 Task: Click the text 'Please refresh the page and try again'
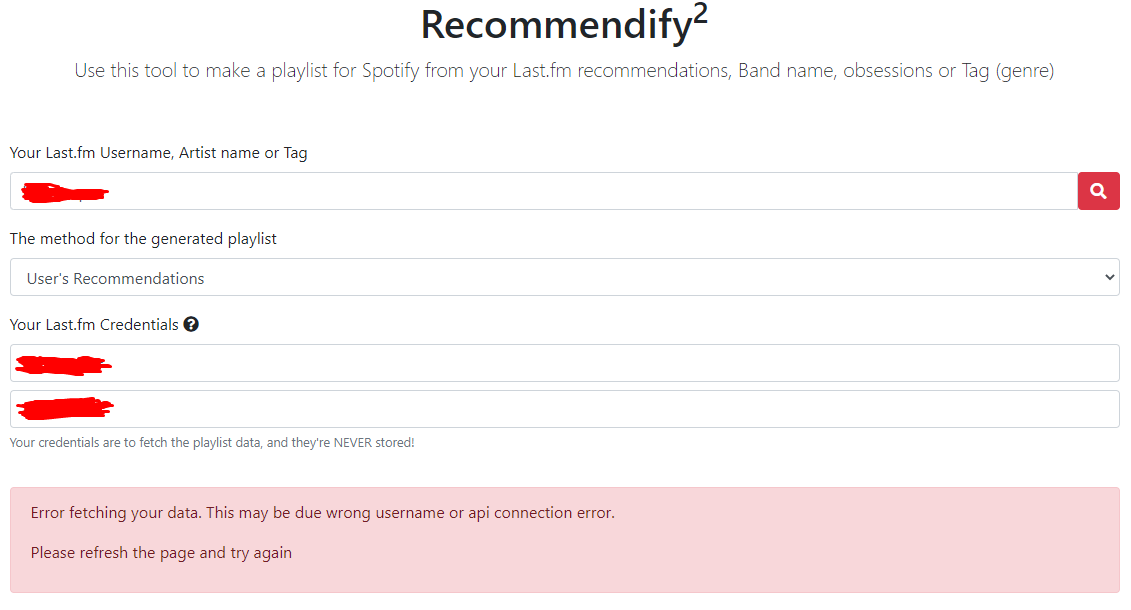[x=160, y=552]
